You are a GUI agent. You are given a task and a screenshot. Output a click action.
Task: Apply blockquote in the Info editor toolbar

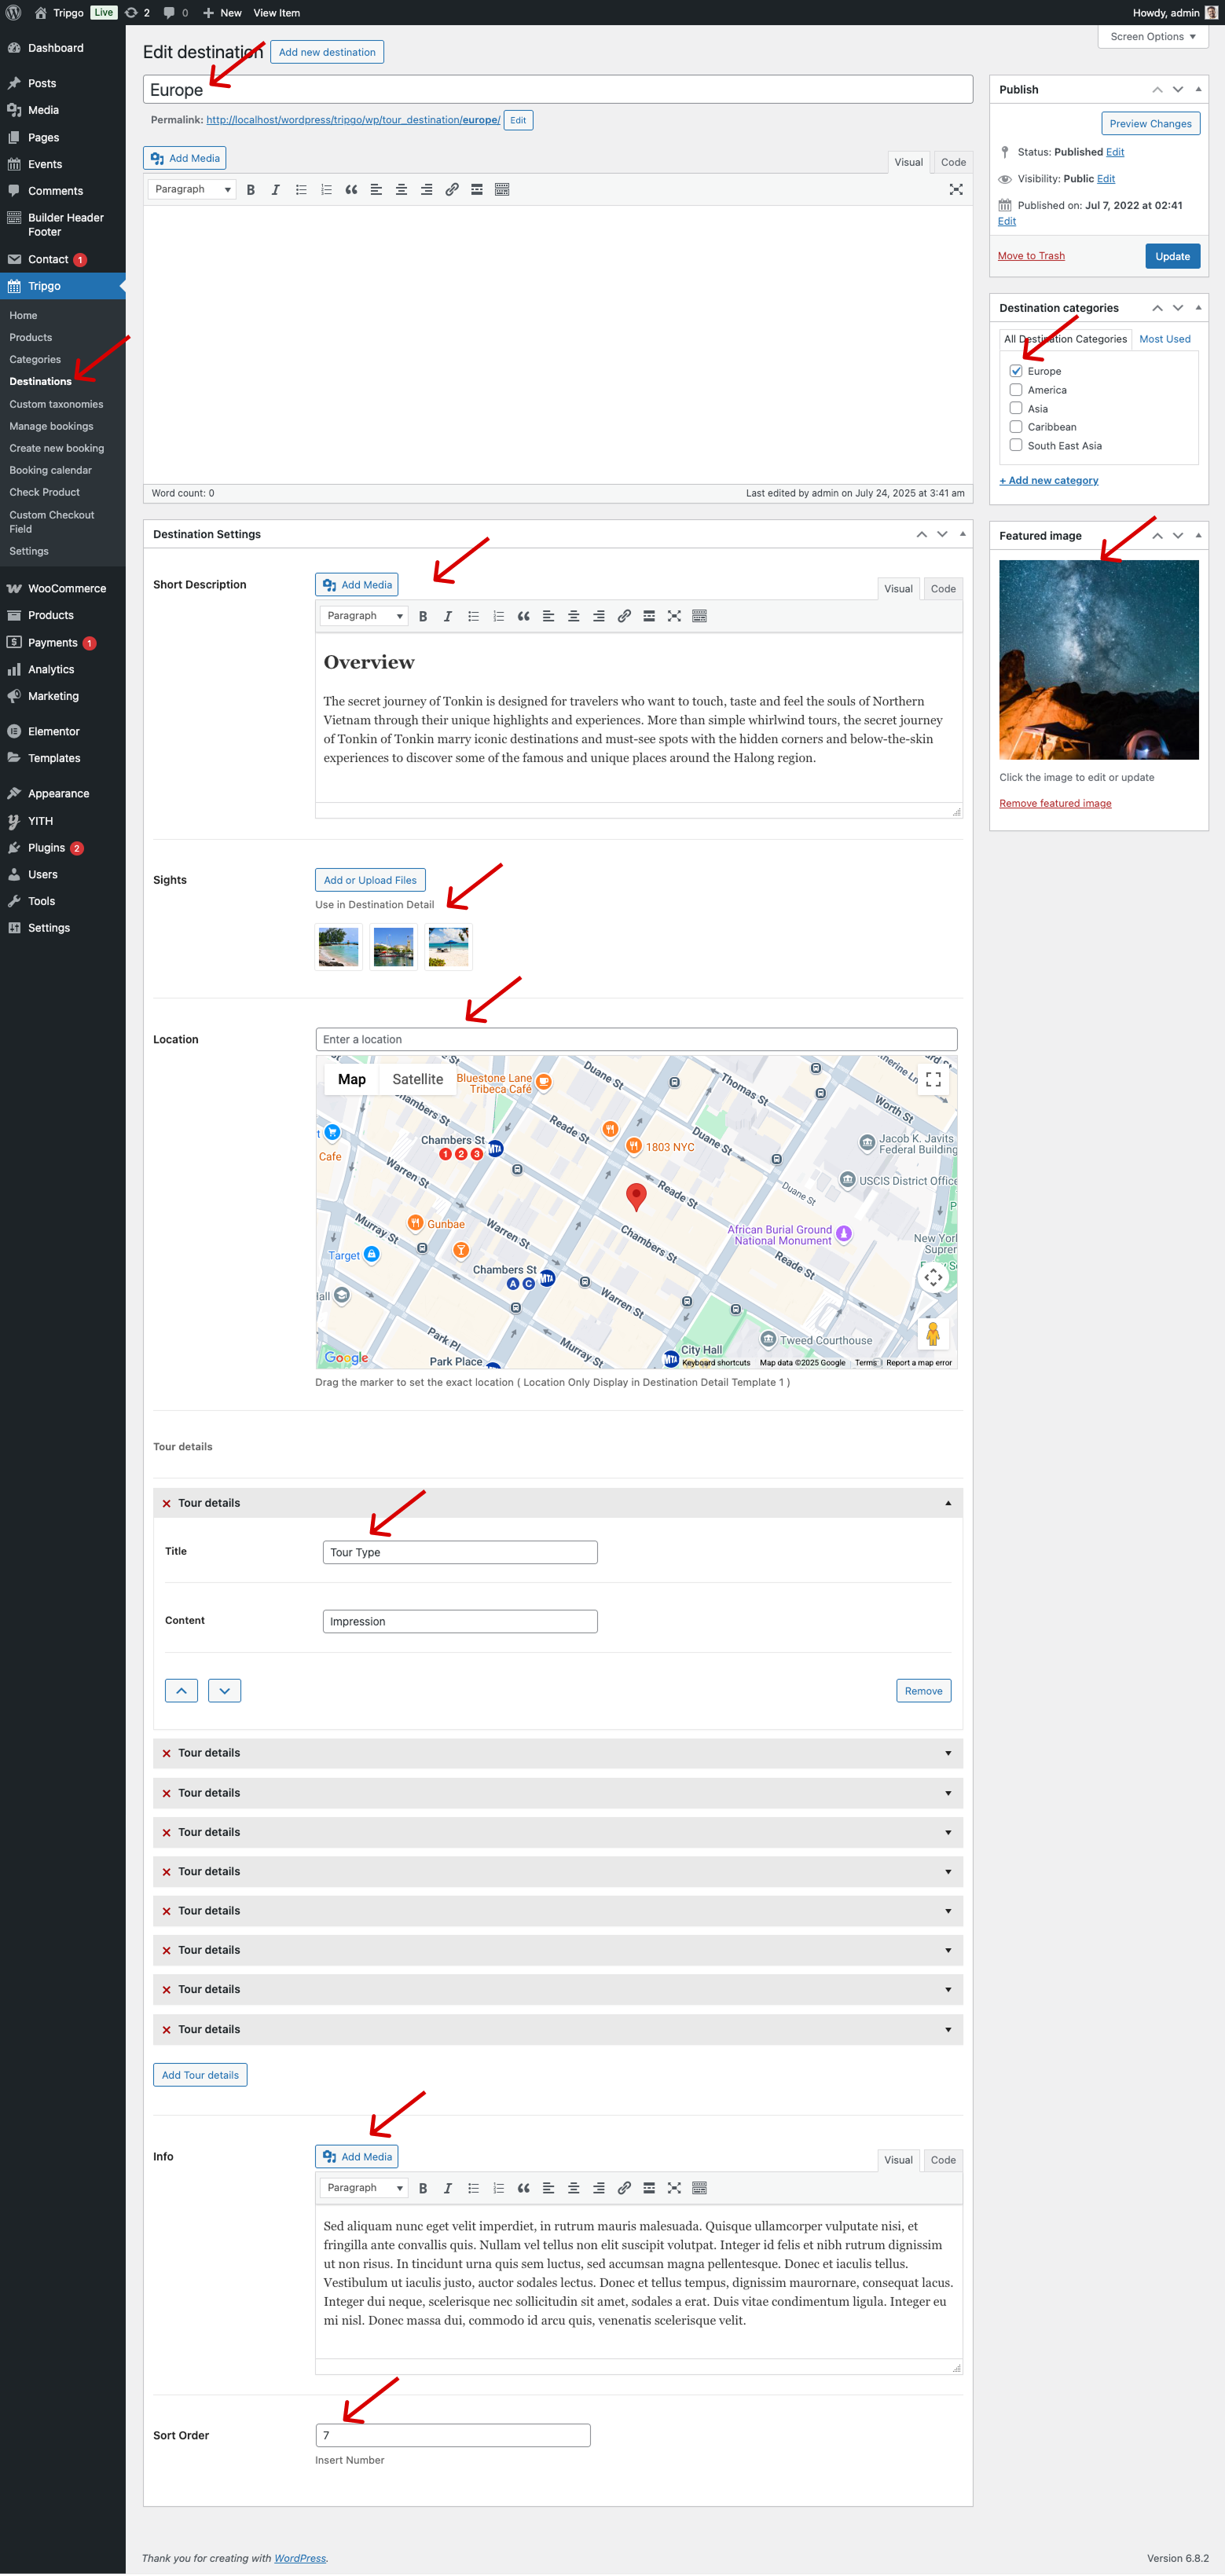click(523, 2188)
